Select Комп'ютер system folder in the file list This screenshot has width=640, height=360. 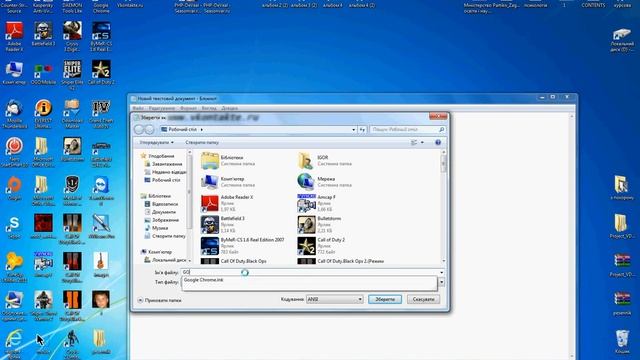click(x=228, y=182)
